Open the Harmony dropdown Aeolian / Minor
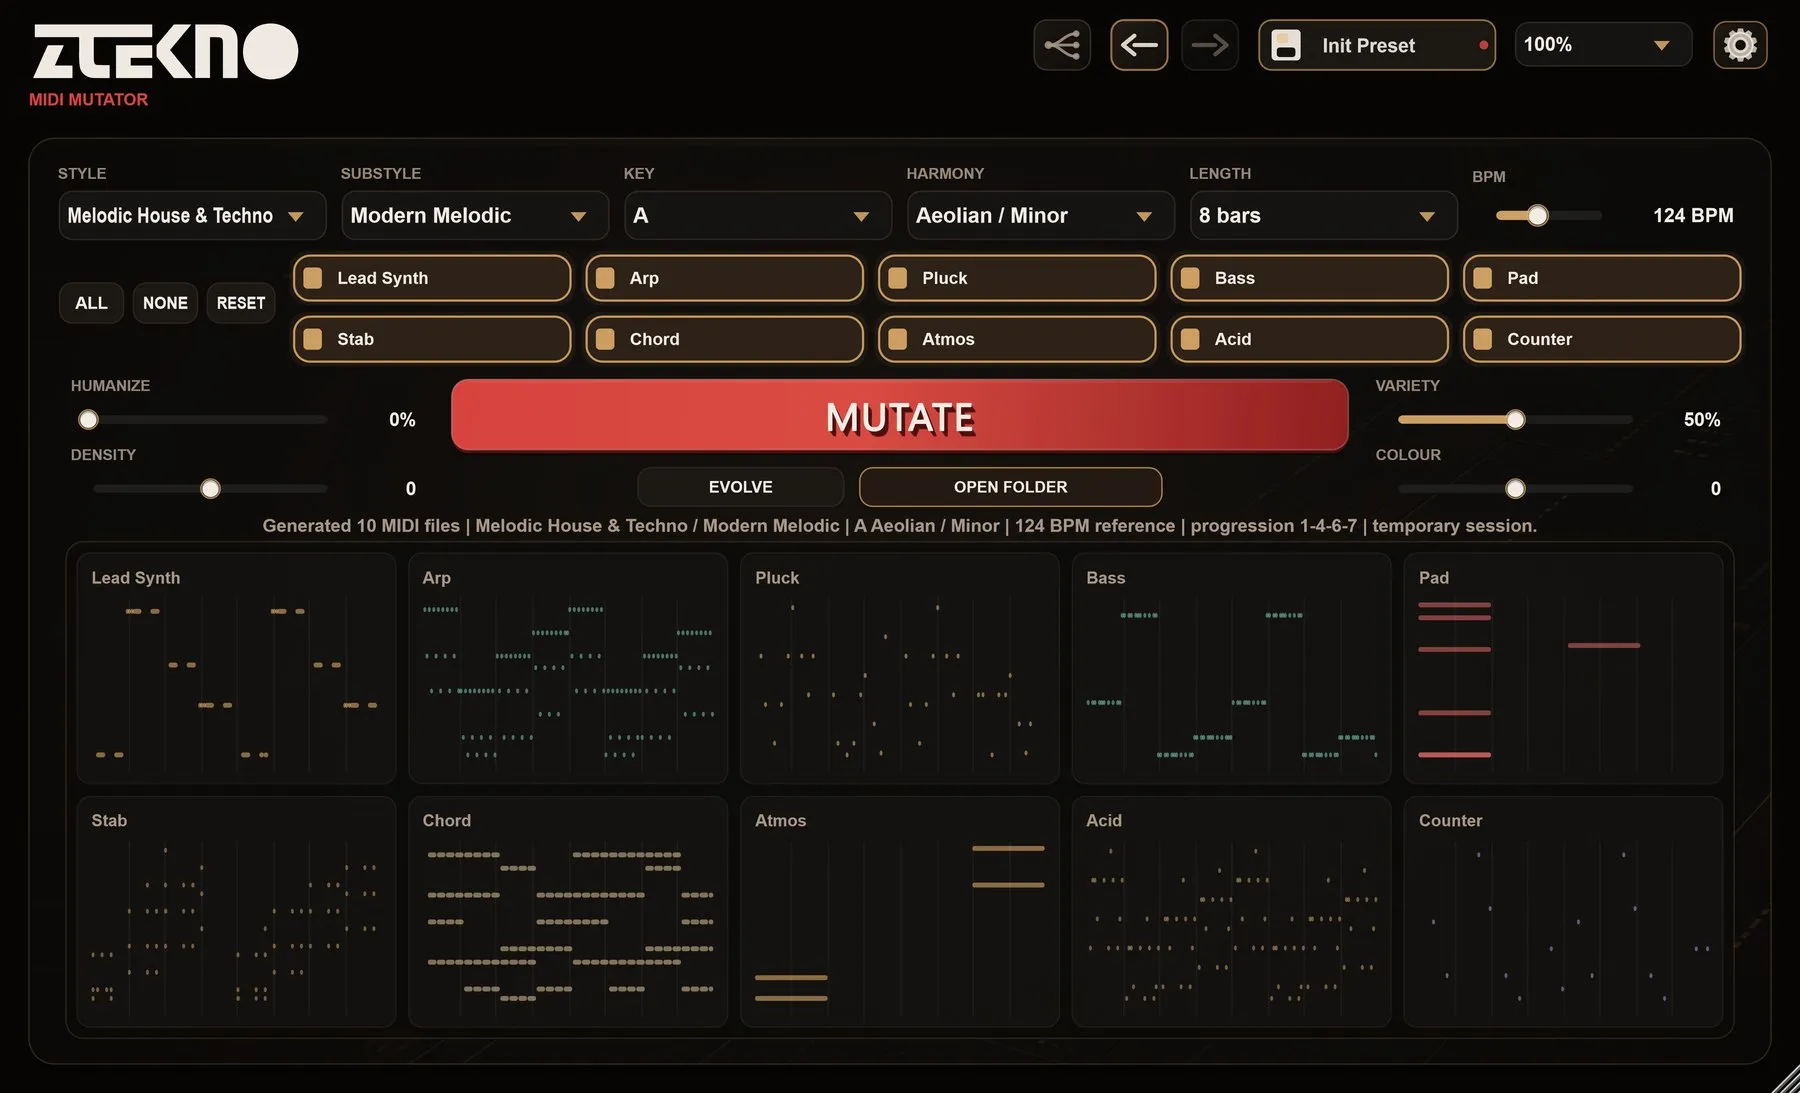This screenshot has height=1093, width=1800. (1040, 216)
